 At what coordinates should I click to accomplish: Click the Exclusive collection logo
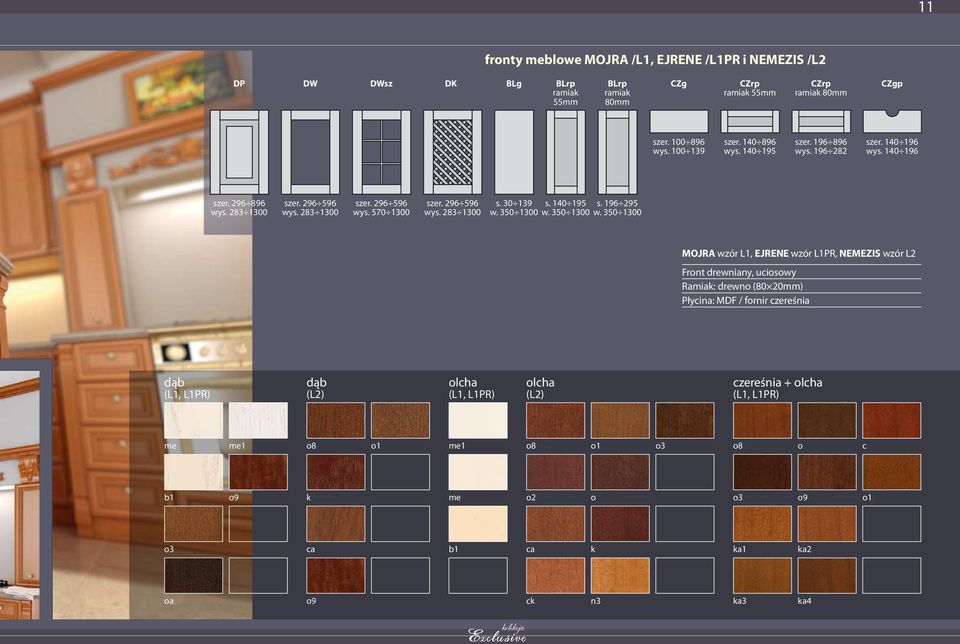pyautogui.click(x=497, y=634)
